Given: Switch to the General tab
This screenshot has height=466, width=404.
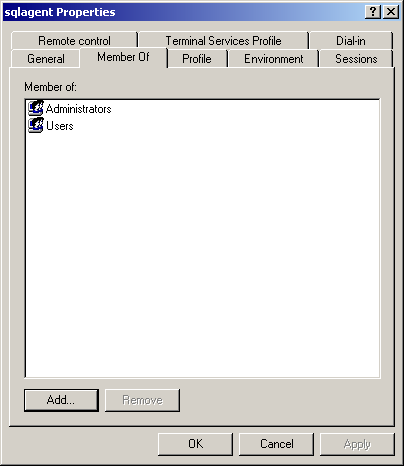Looking at the screenshot, I should 46,59.
